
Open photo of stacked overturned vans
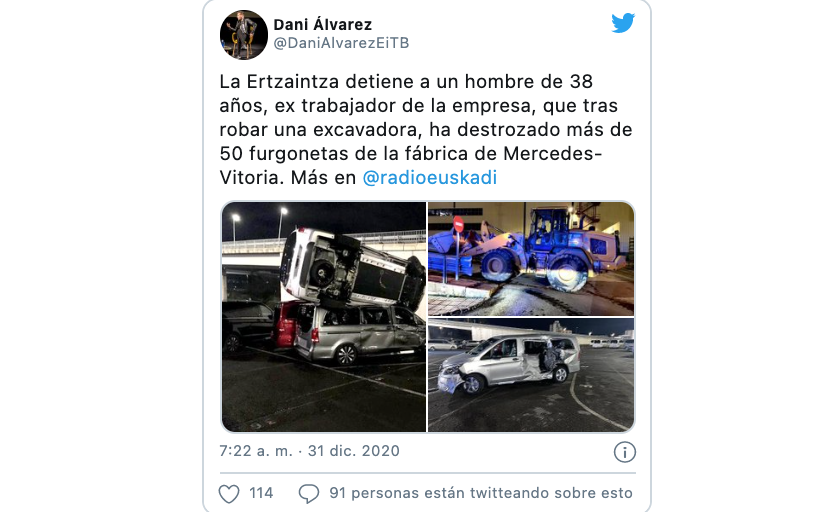323,317
